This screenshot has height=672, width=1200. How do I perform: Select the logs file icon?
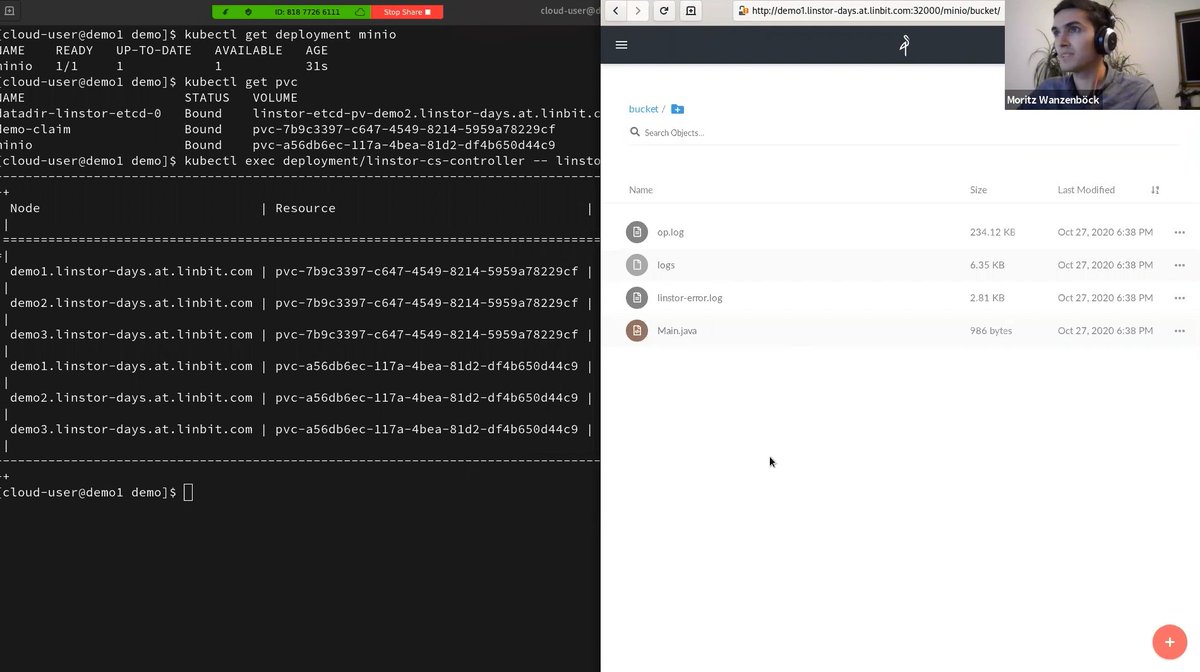(x=637, y=265)
